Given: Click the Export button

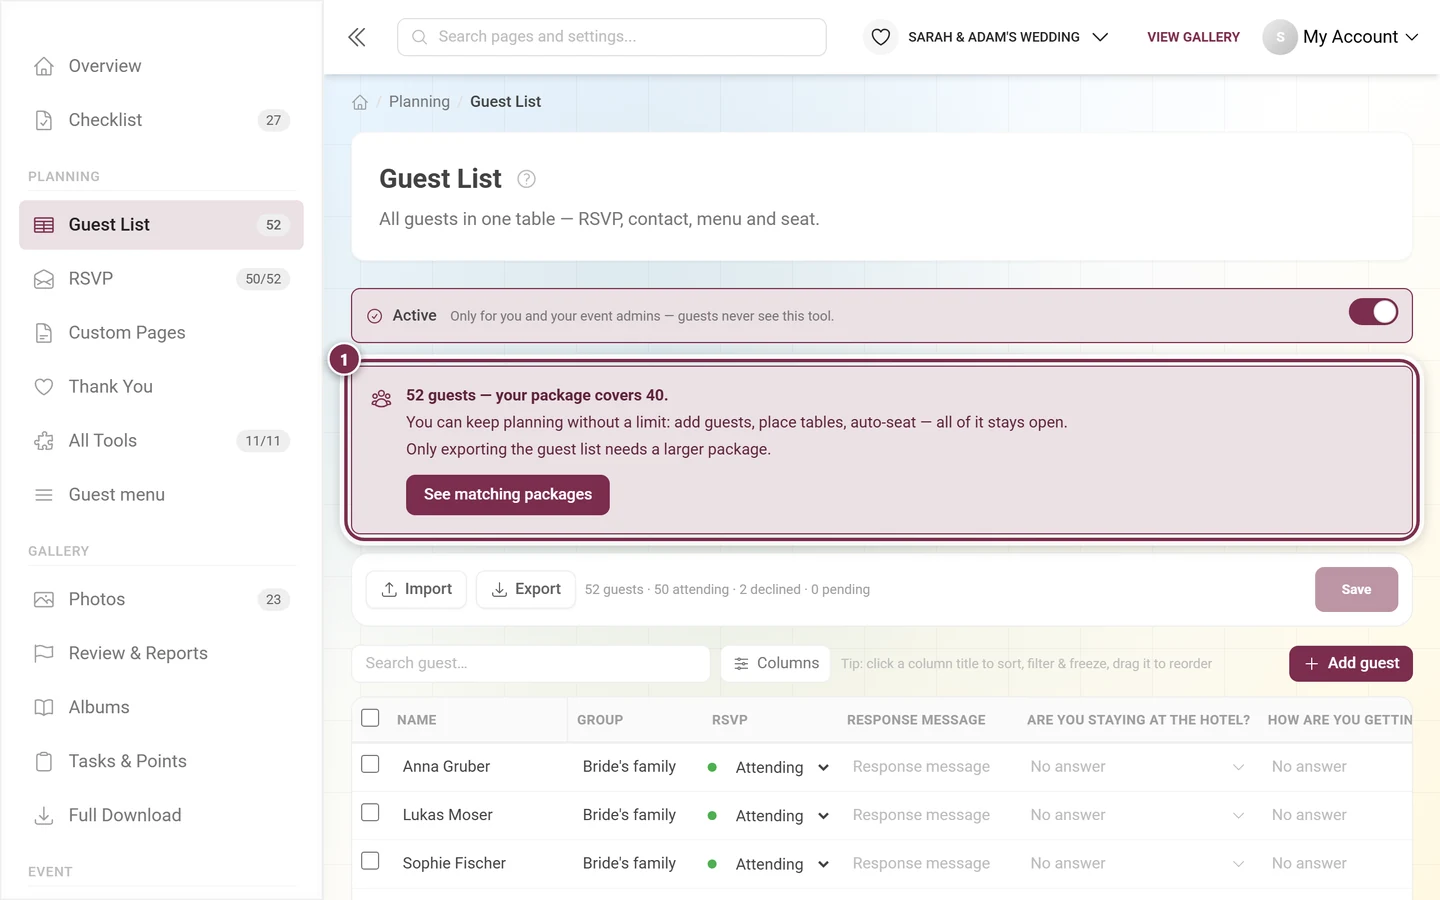Looking at the screenshot, I should 526,590.
